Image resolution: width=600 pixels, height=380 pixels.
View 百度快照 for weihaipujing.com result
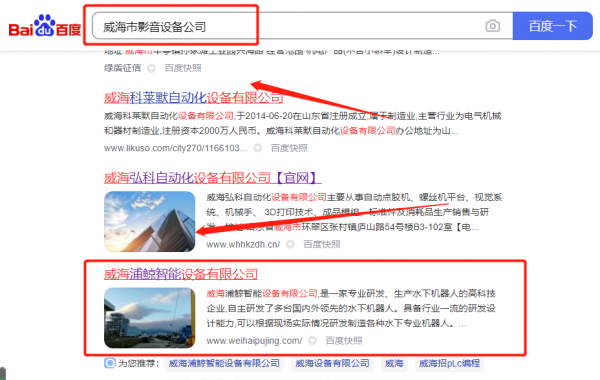pos(344,340)
